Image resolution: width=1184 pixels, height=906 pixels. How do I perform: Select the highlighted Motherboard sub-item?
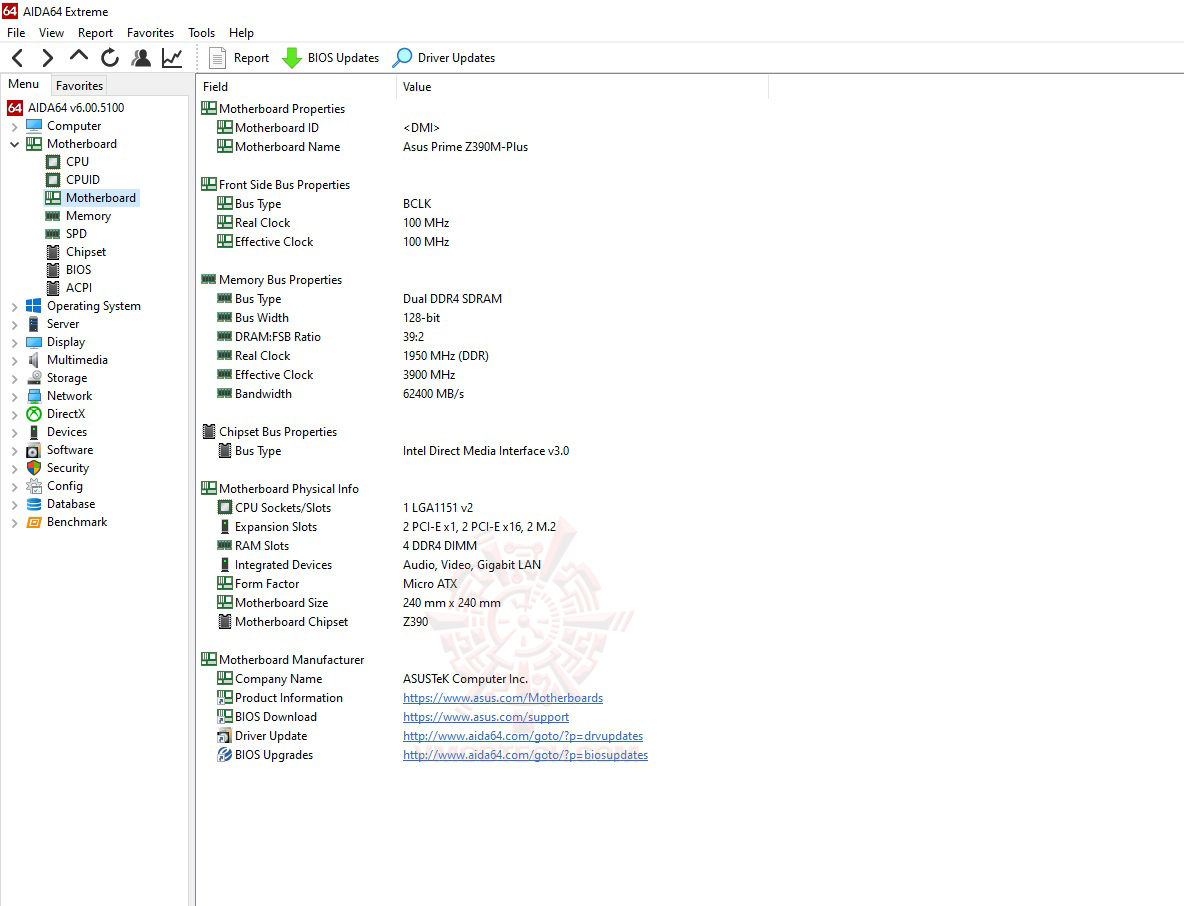point(91,198)
